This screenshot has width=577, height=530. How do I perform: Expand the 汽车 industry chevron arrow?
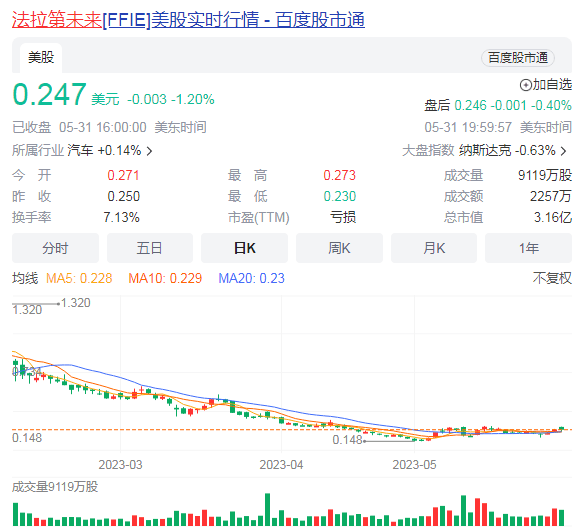tap(149, 151)
